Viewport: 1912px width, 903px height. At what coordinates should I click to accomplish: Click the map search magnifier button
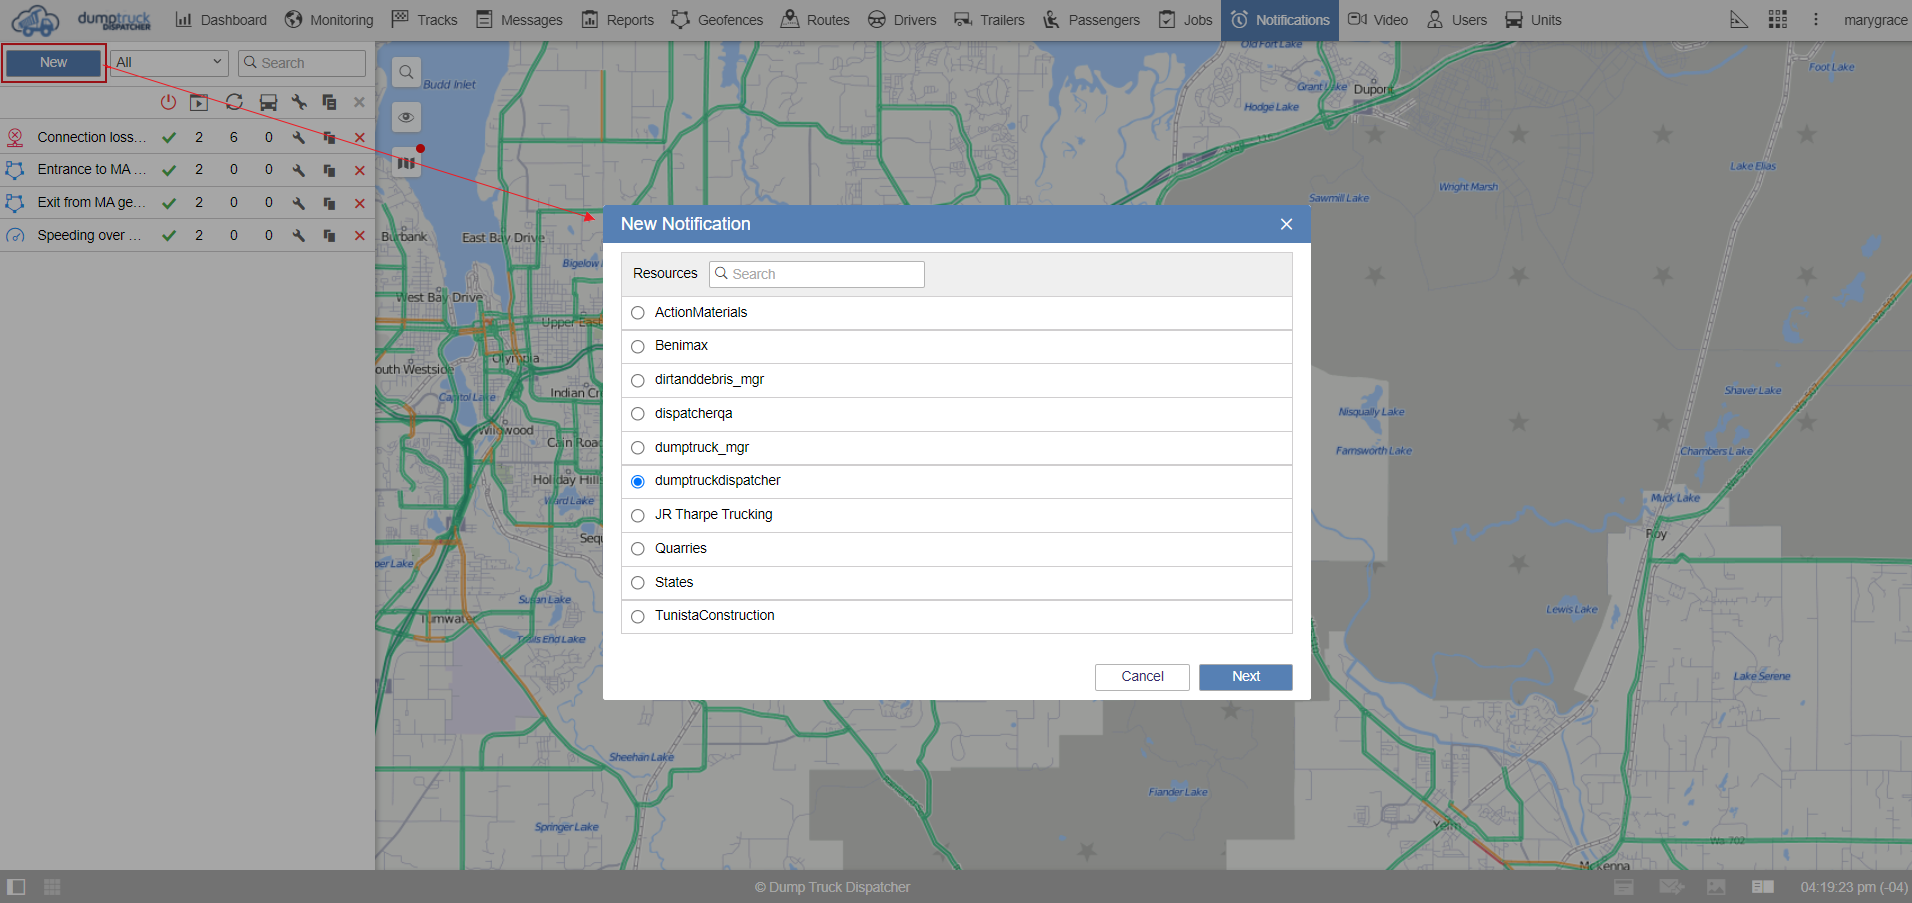(406, 72)
